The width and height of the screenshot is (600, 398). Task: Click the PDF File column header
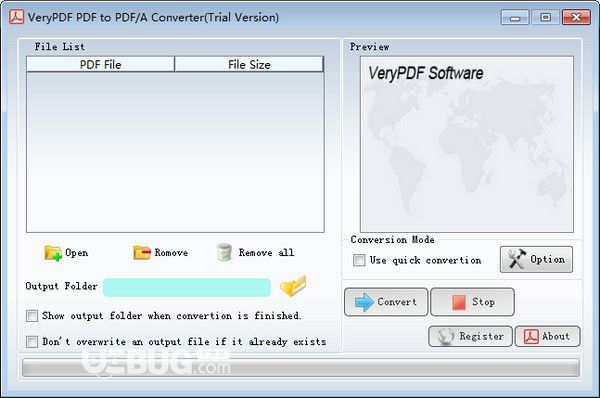(101, 64)
